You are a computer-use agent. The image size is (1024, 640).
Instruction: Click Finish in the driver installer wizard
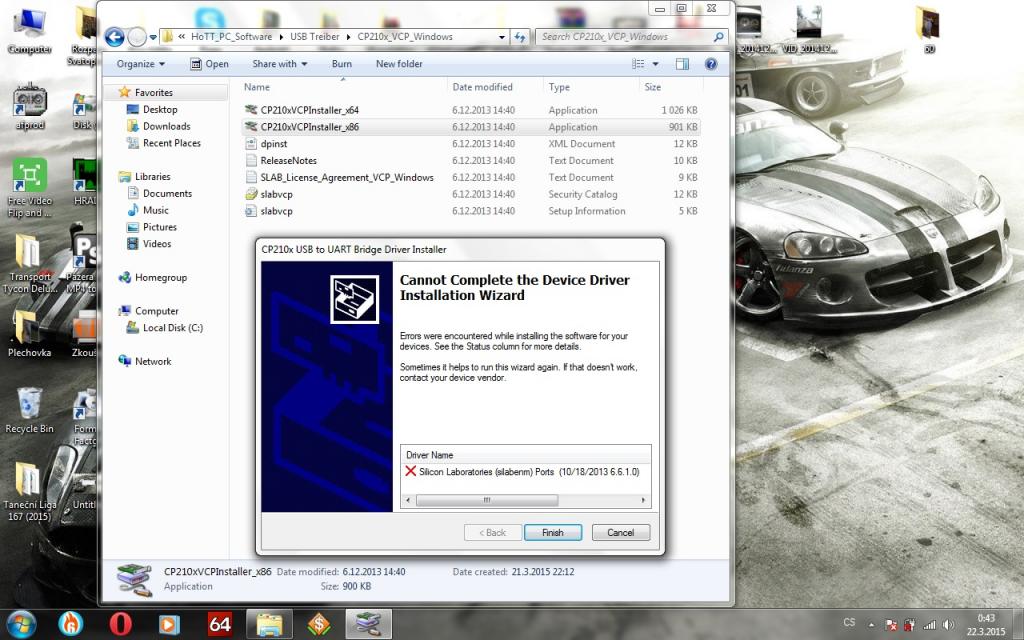coord(552,532)
